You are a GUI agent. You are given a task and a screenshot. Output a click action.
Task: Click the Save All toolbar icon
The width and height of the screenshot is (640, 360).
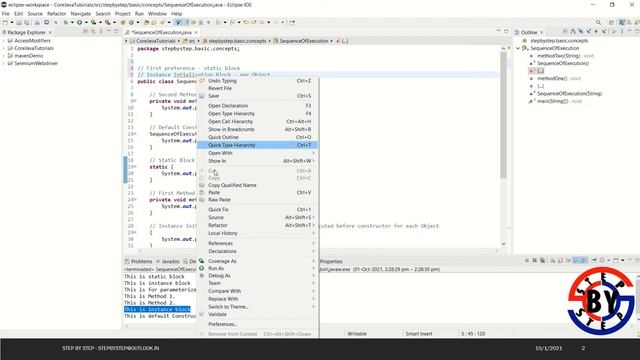[x=27, y=22]
